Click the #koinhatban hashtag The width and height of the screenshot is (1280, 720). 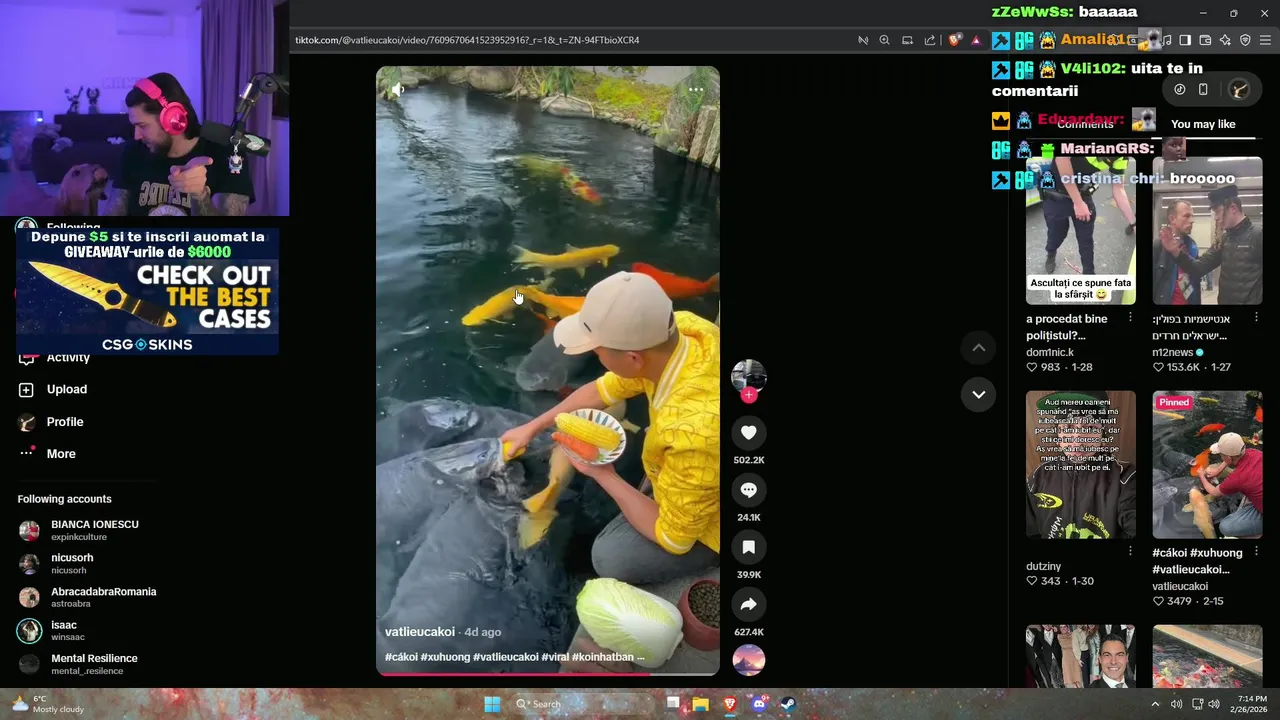[603, 657]
